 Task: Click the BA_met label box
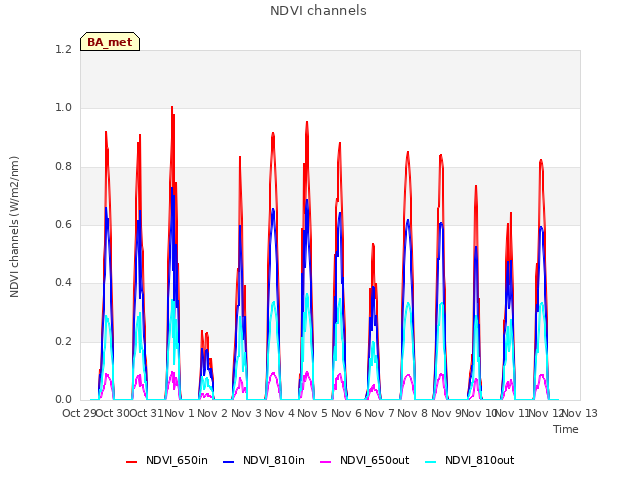coord(110,42)
